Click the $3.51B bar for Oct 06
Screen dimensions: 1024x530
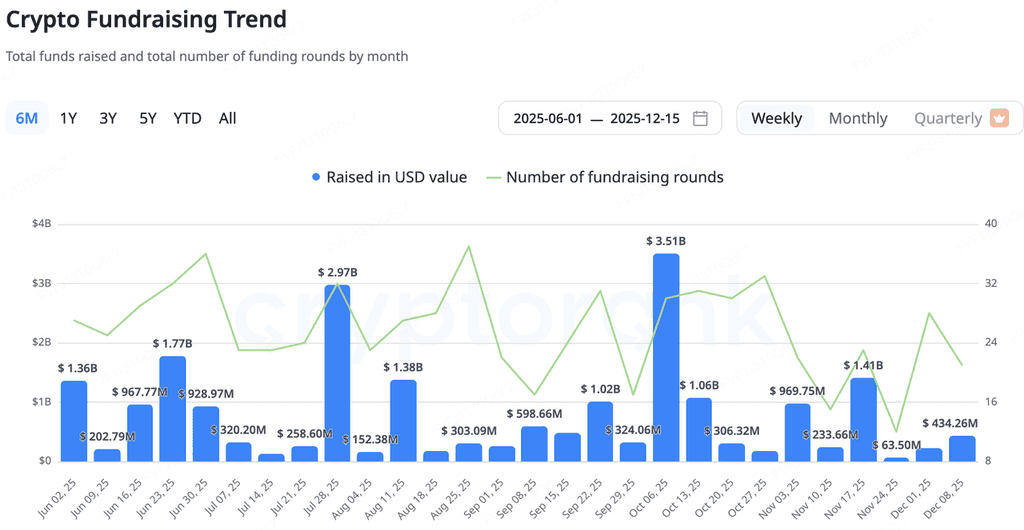666,358
